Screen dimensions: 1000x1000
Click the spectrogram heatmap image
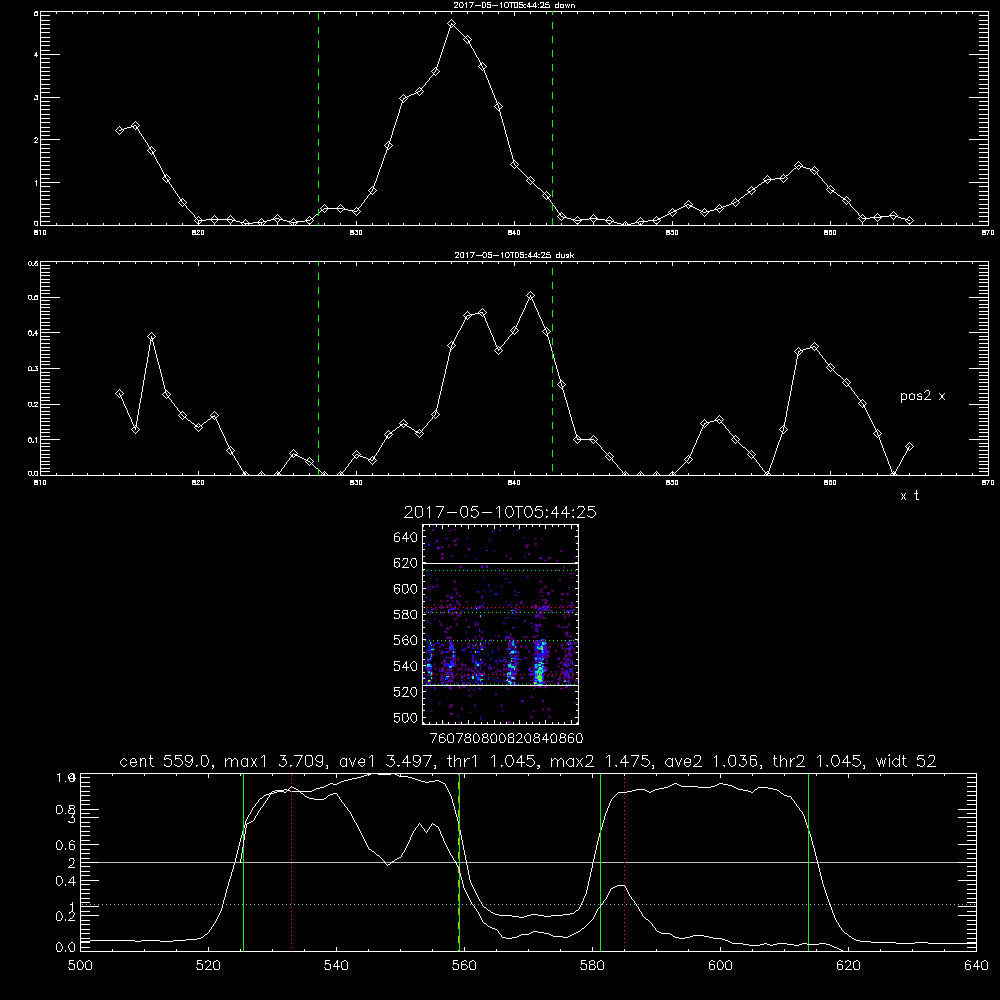point(501,624)
